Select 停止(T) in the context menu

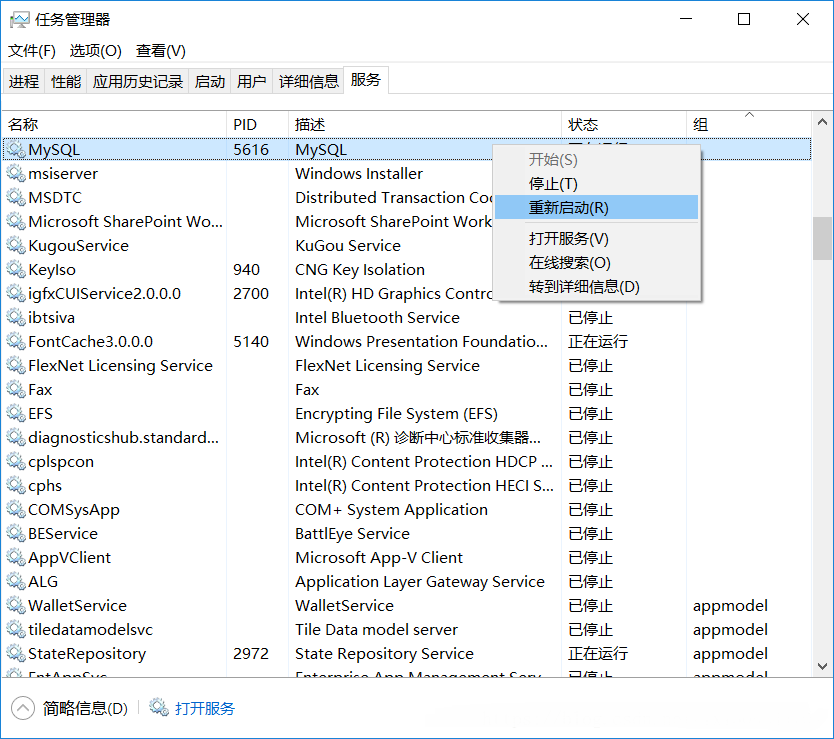click(x=553, y=184)
